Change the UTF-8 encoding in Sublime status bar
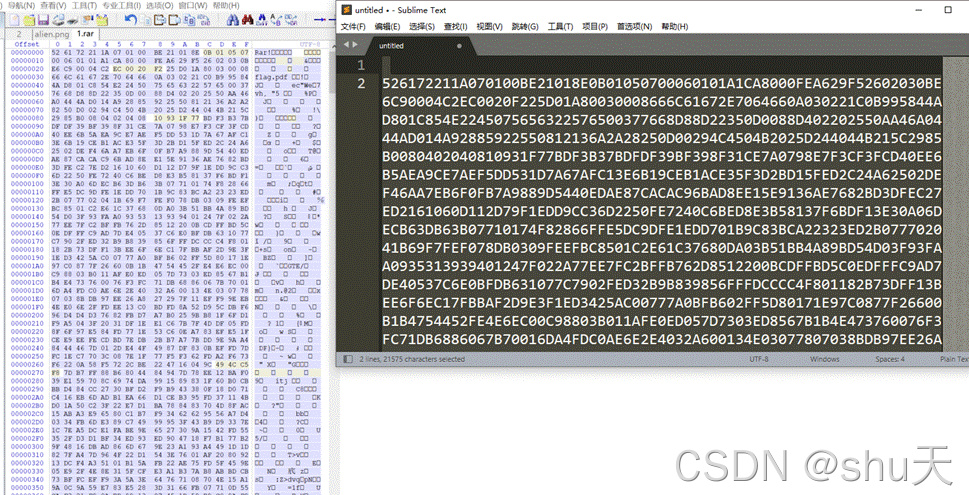 click(x=758, y=359)
